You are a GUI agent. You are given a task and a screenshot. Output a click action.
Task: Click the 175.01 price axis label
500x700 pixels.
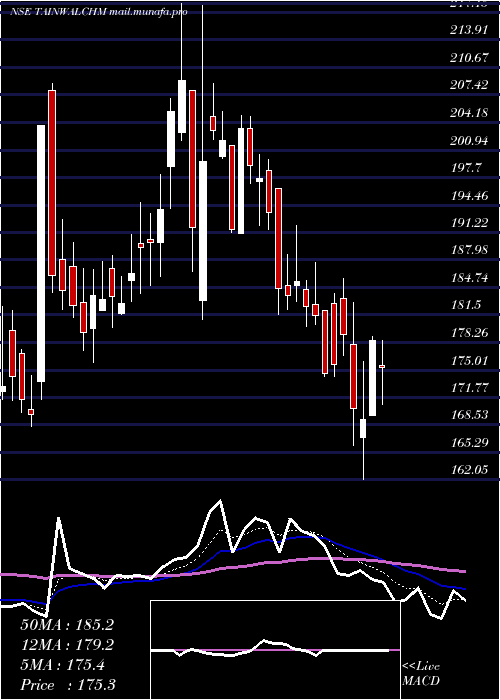tap(469, 360)
